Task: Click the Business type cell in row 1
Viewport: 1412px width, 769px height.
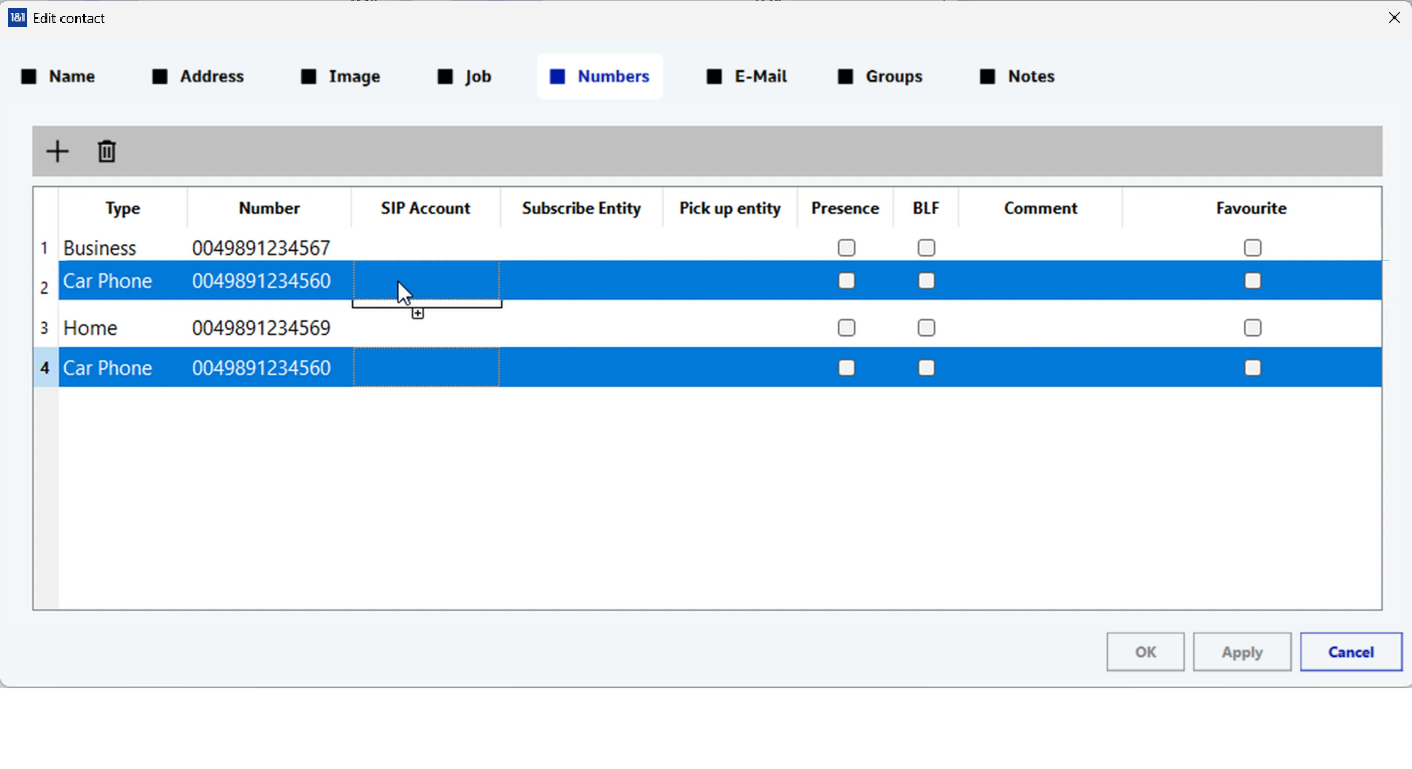Action: click(100, 248)
